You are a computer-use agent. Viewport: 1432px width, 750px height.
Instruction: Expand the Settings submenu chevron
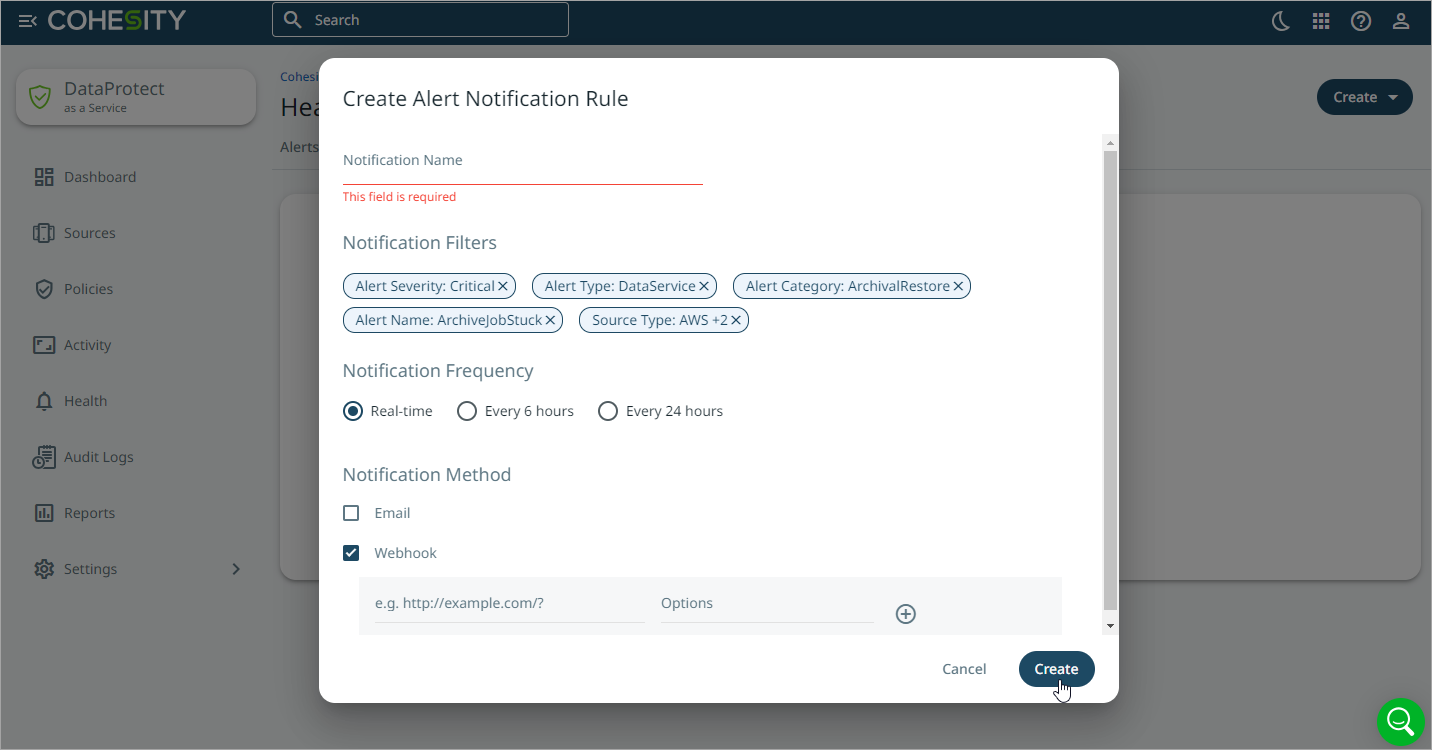[x=236, y=569]
